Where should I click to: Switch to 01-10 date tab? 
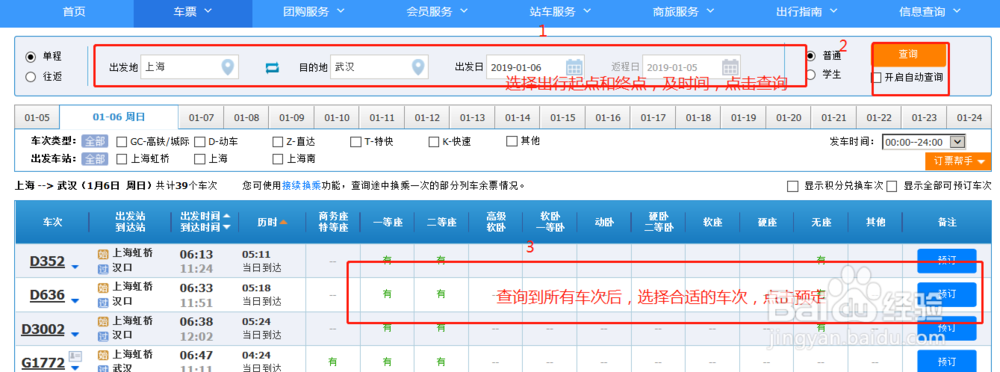pos(337,118)
